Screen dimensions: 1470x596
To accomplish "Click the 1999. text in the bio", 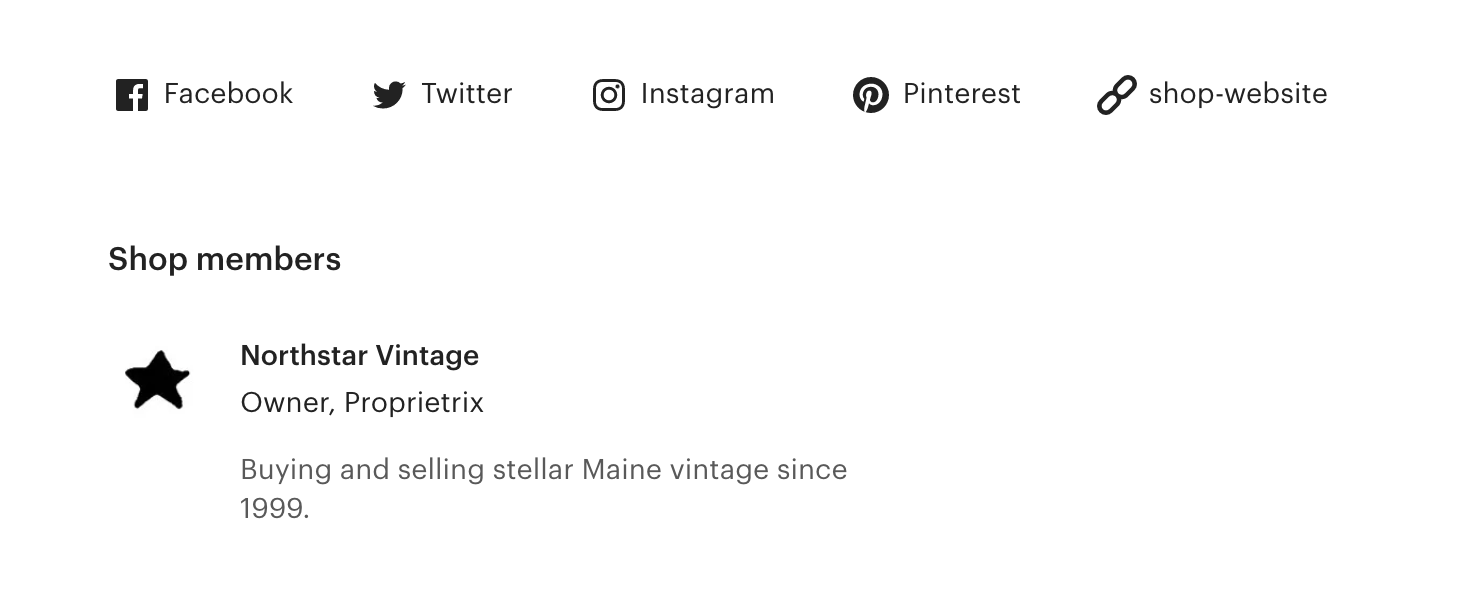I will (275, 508).
